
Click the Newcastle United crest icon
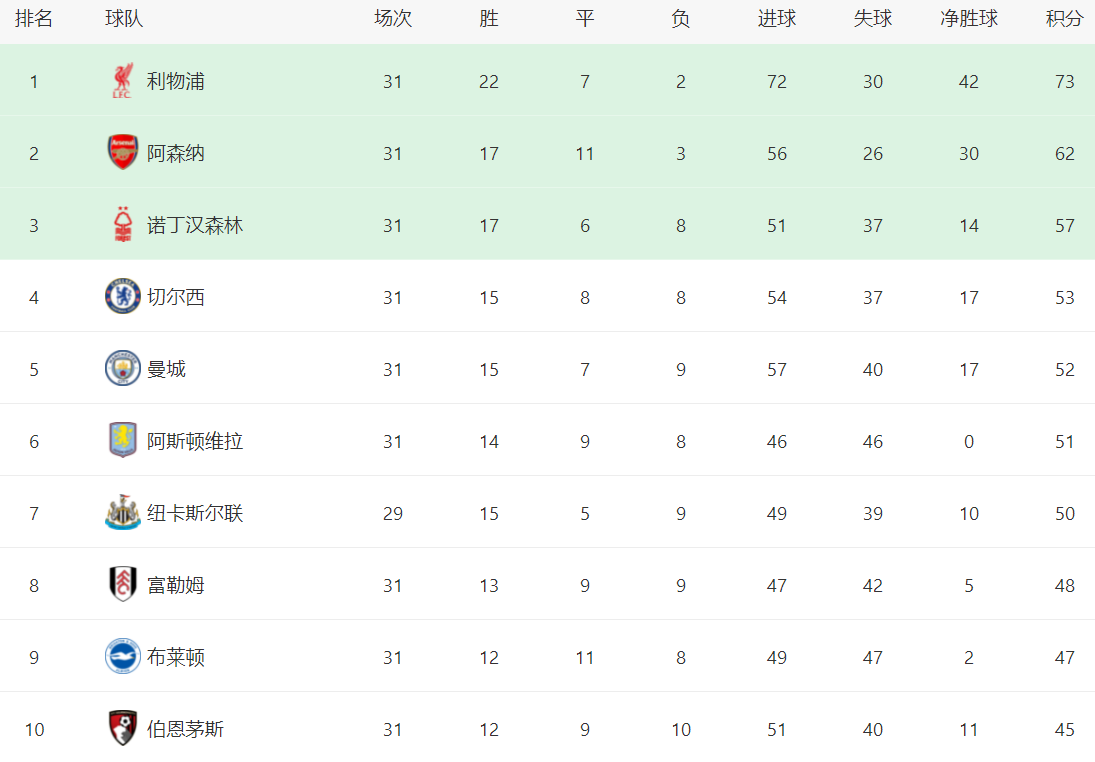pyautogui.click(x=123, y=512)
